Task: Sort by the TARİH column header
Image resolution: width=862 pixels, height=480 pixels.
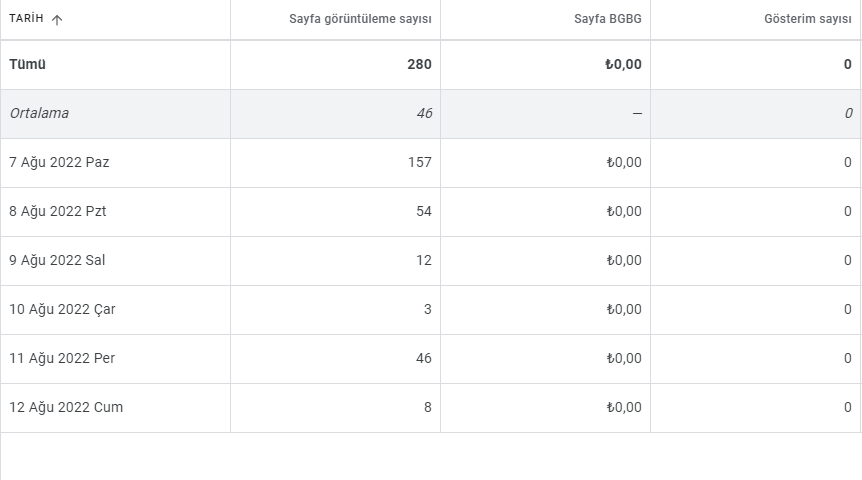Action: pyautogui.click(x=26, y=18)
